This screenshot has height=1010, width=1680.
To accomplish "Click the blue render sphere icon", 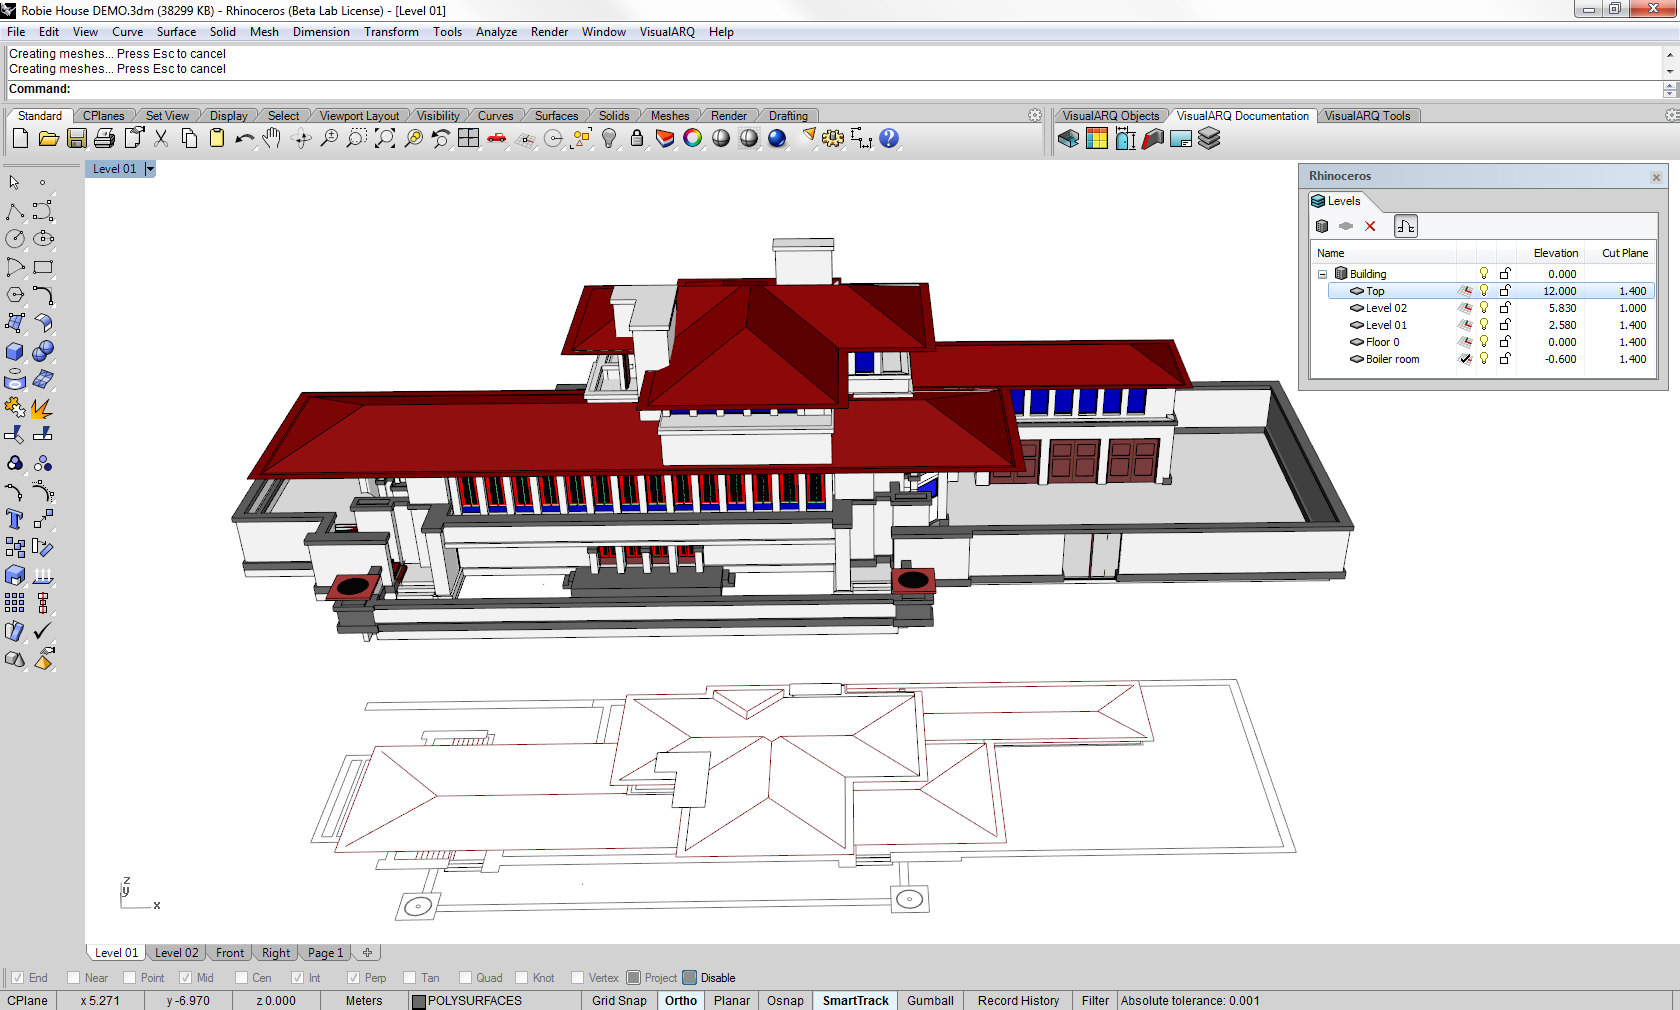I will [777, 139].
